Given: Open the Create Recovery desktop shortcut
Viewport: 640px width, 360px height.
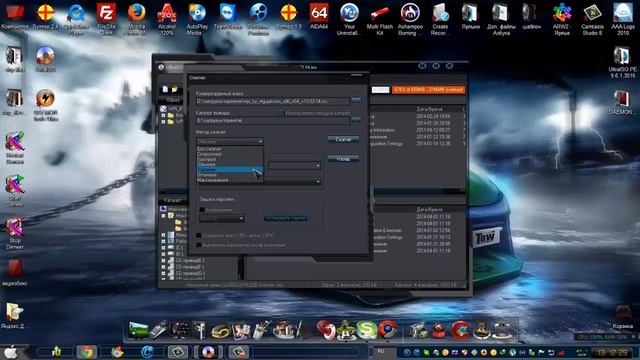Looking at the screenshot, I should click(x=440, y=18).
